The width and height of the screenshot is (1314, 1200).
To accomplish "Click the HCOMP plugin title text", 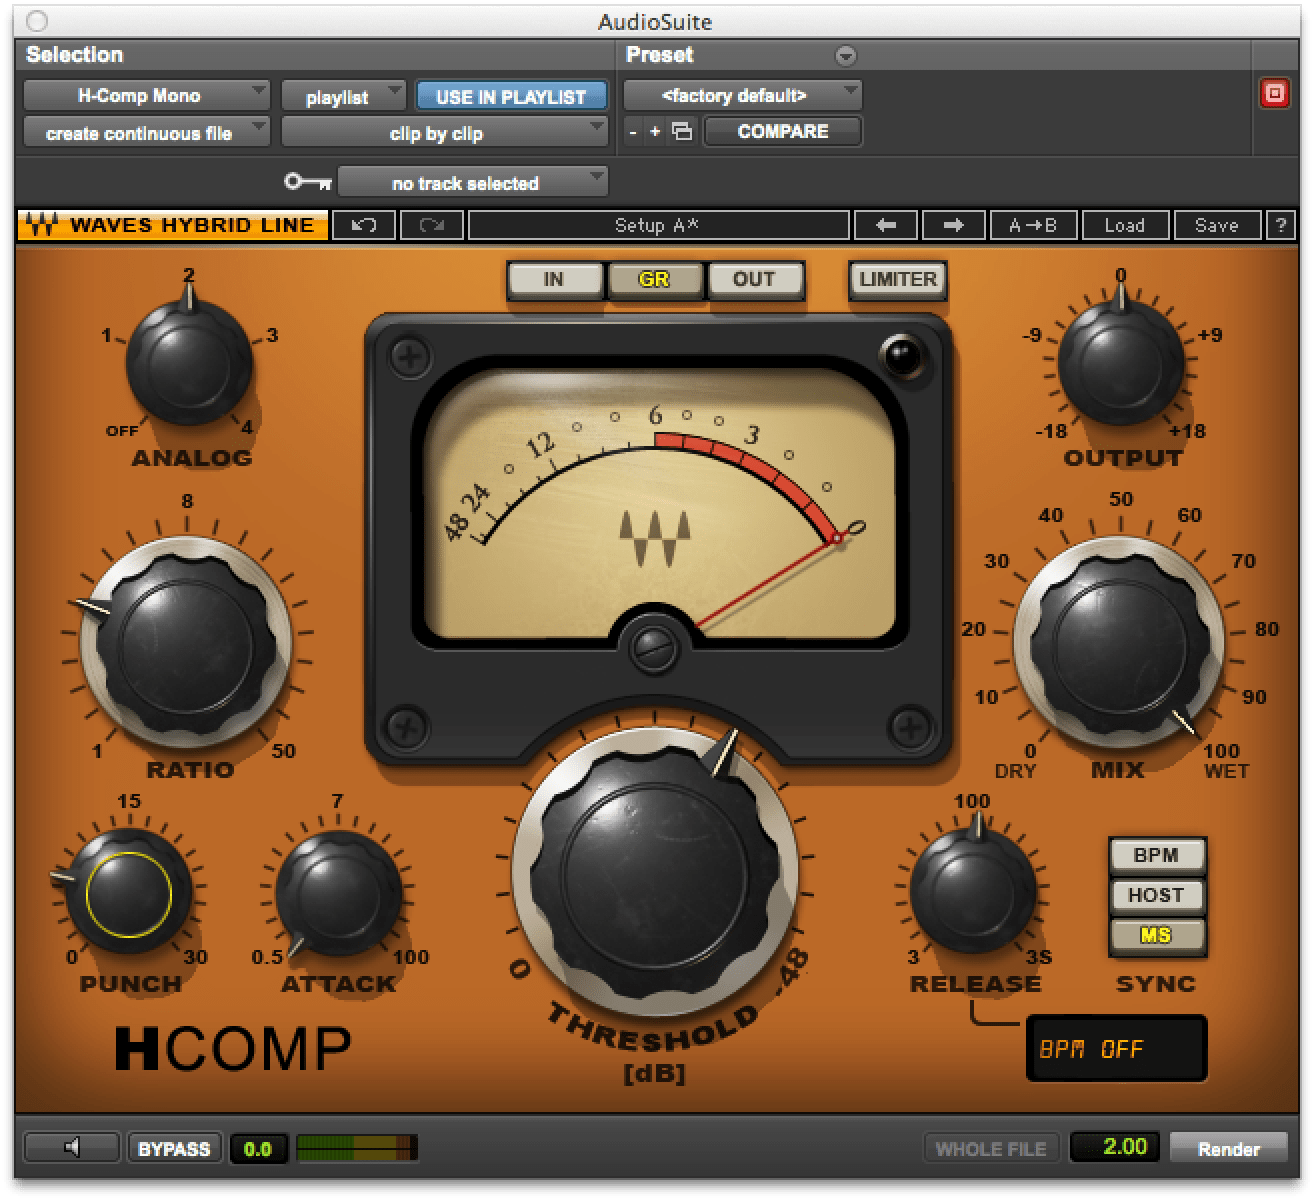I will coord(233,1048).
